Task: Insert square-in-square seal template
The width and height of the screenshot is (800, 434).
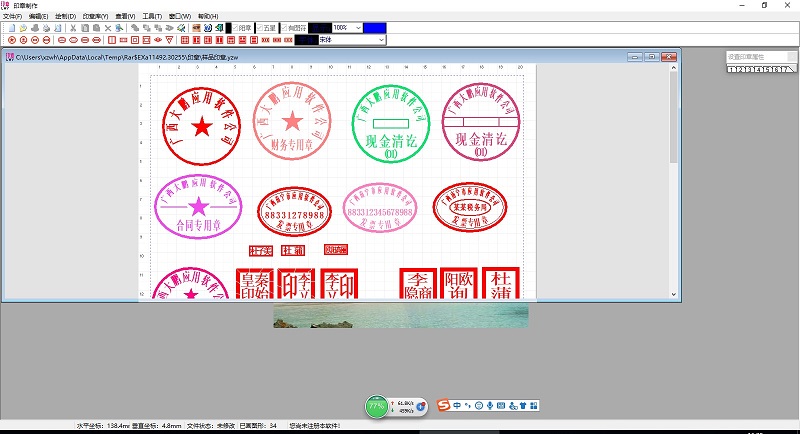Action: click(x=135, y=40)
